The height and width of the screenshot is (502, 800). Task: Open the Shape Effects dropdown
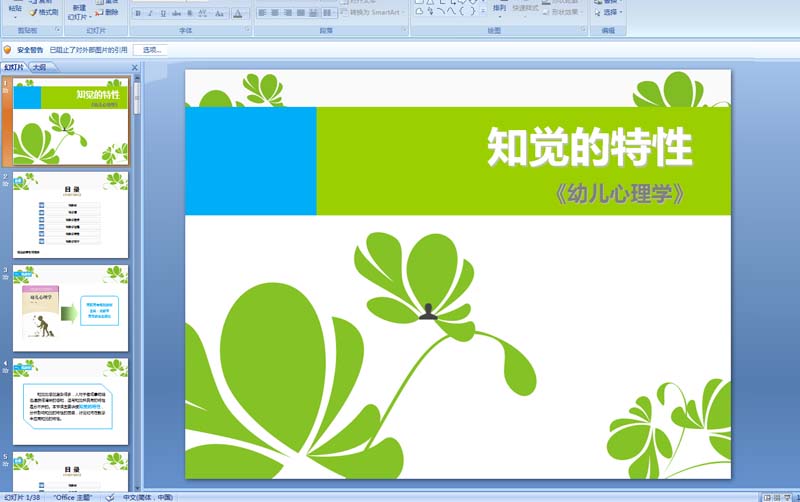pos(562,12)
